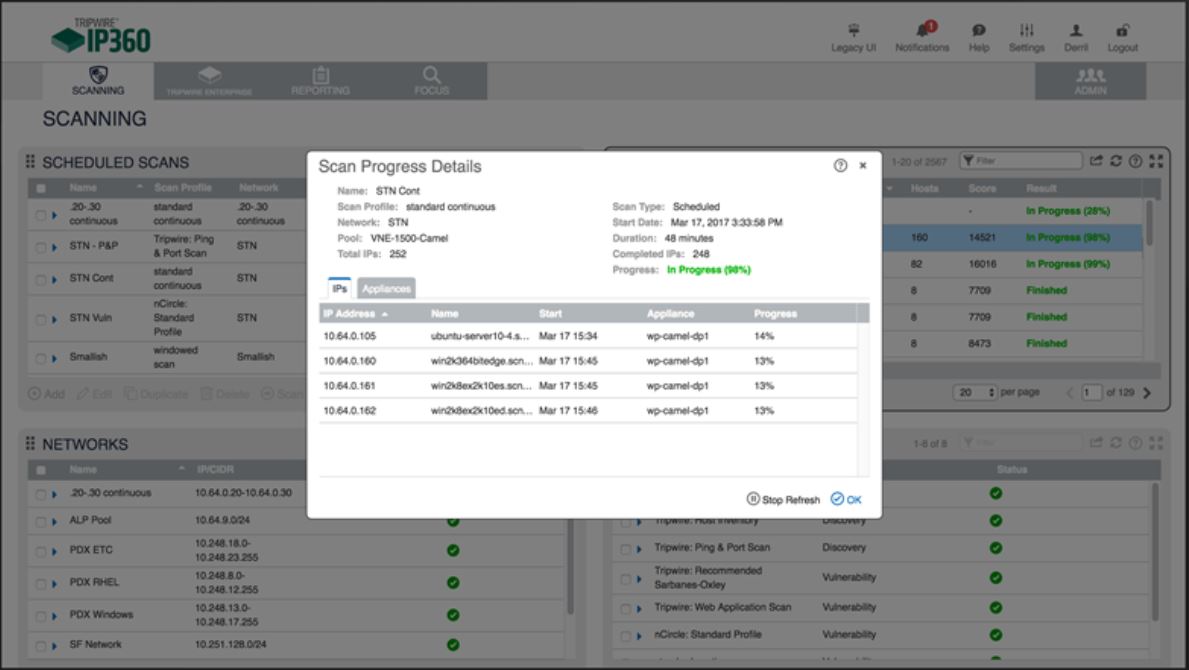
Task: Expand the ALP Pool network row
Action: tap(55, 521)
